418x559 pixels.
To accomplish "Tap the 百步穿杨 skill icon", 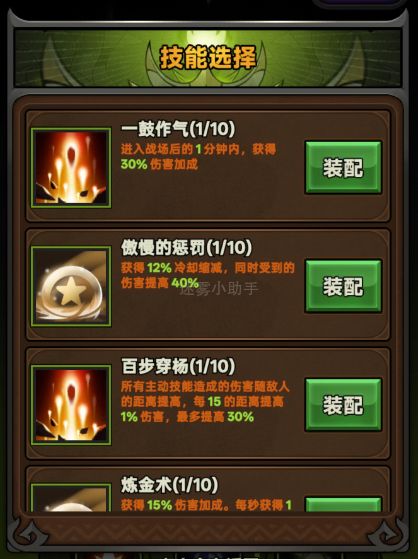I will [x=71, y=405].
